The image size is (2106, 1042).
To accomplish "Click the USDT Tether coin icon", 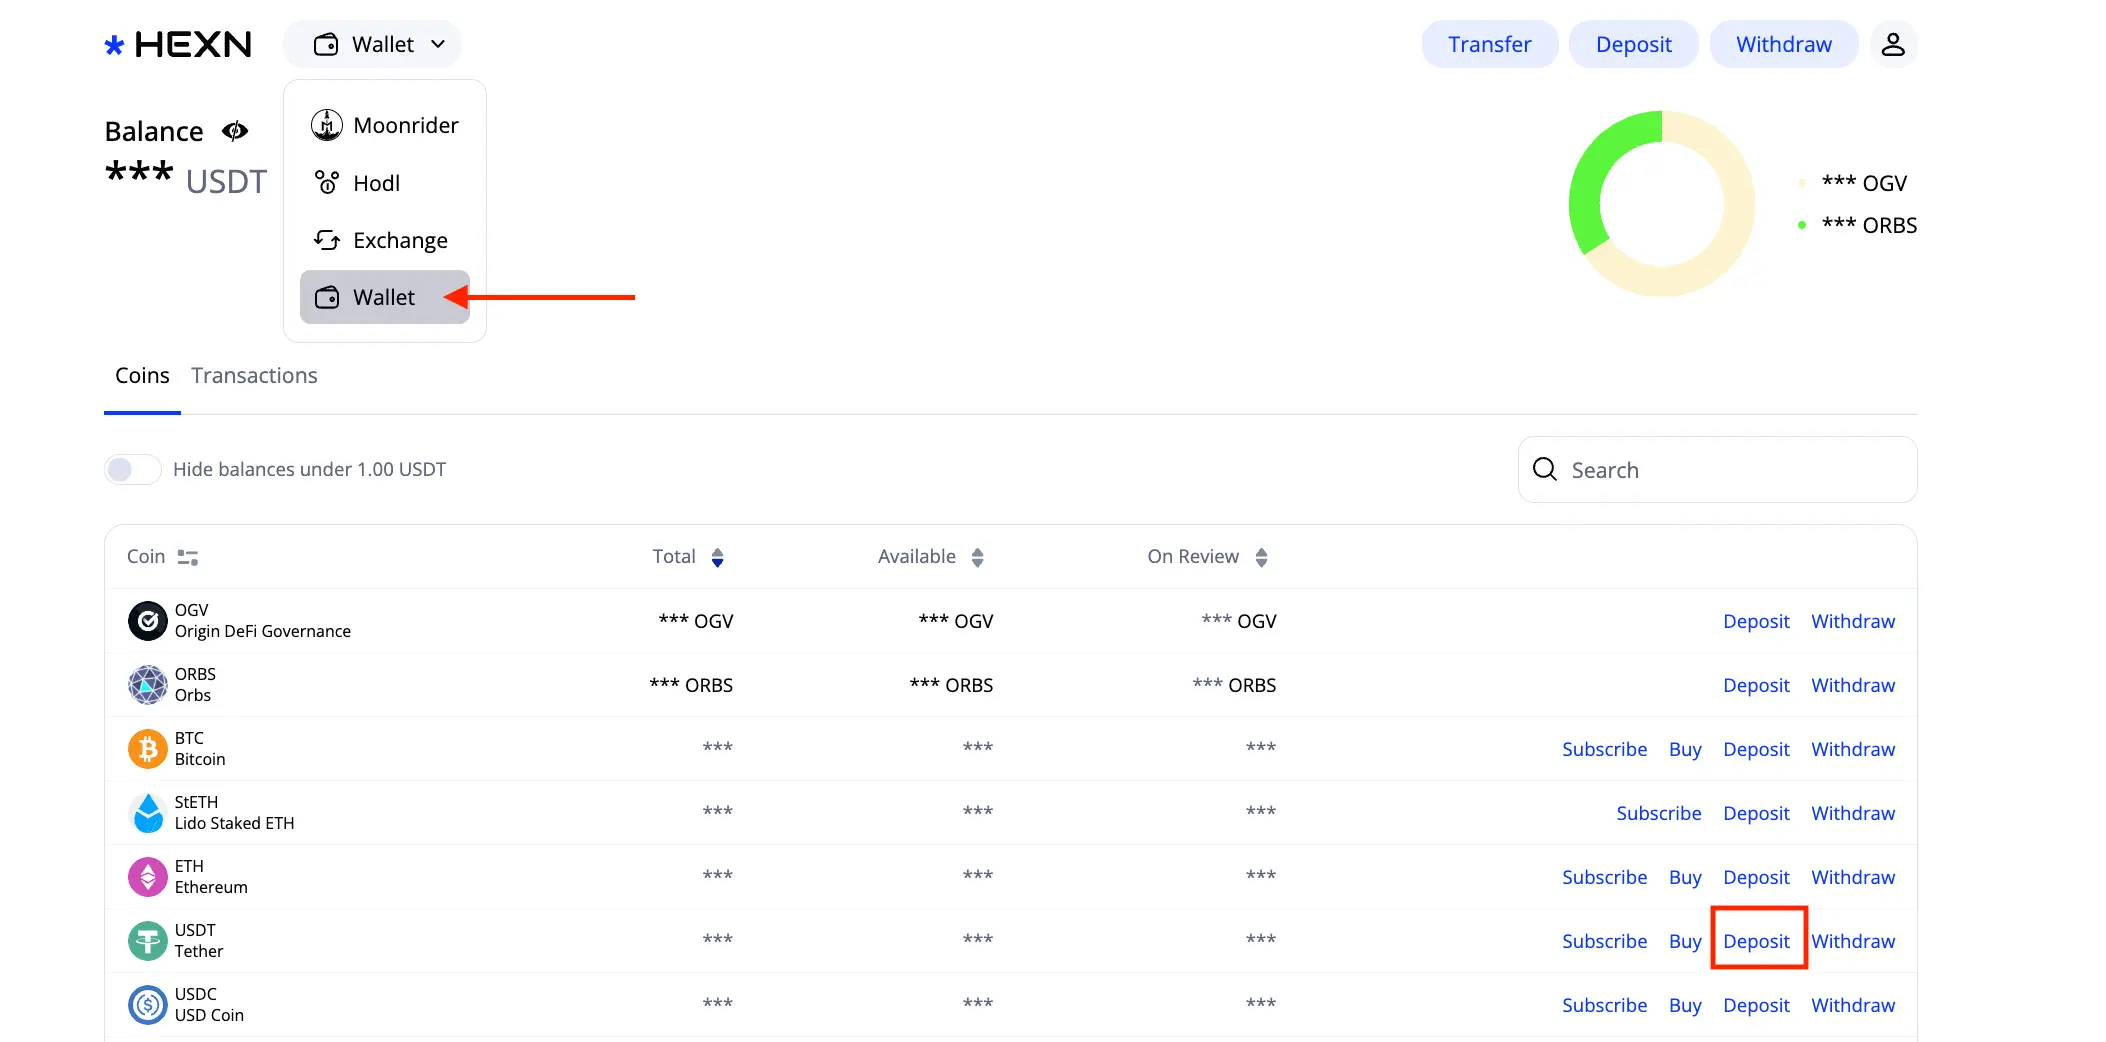I will tap(148, 941).
